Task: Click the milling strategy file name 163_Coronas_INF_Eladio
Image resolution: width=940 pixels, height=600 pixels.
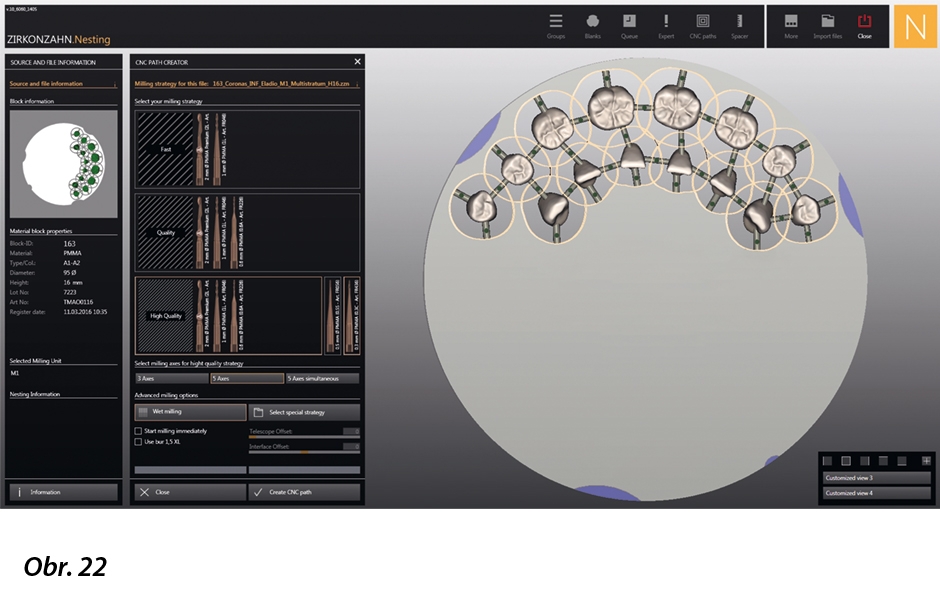Action: [281, 84]
